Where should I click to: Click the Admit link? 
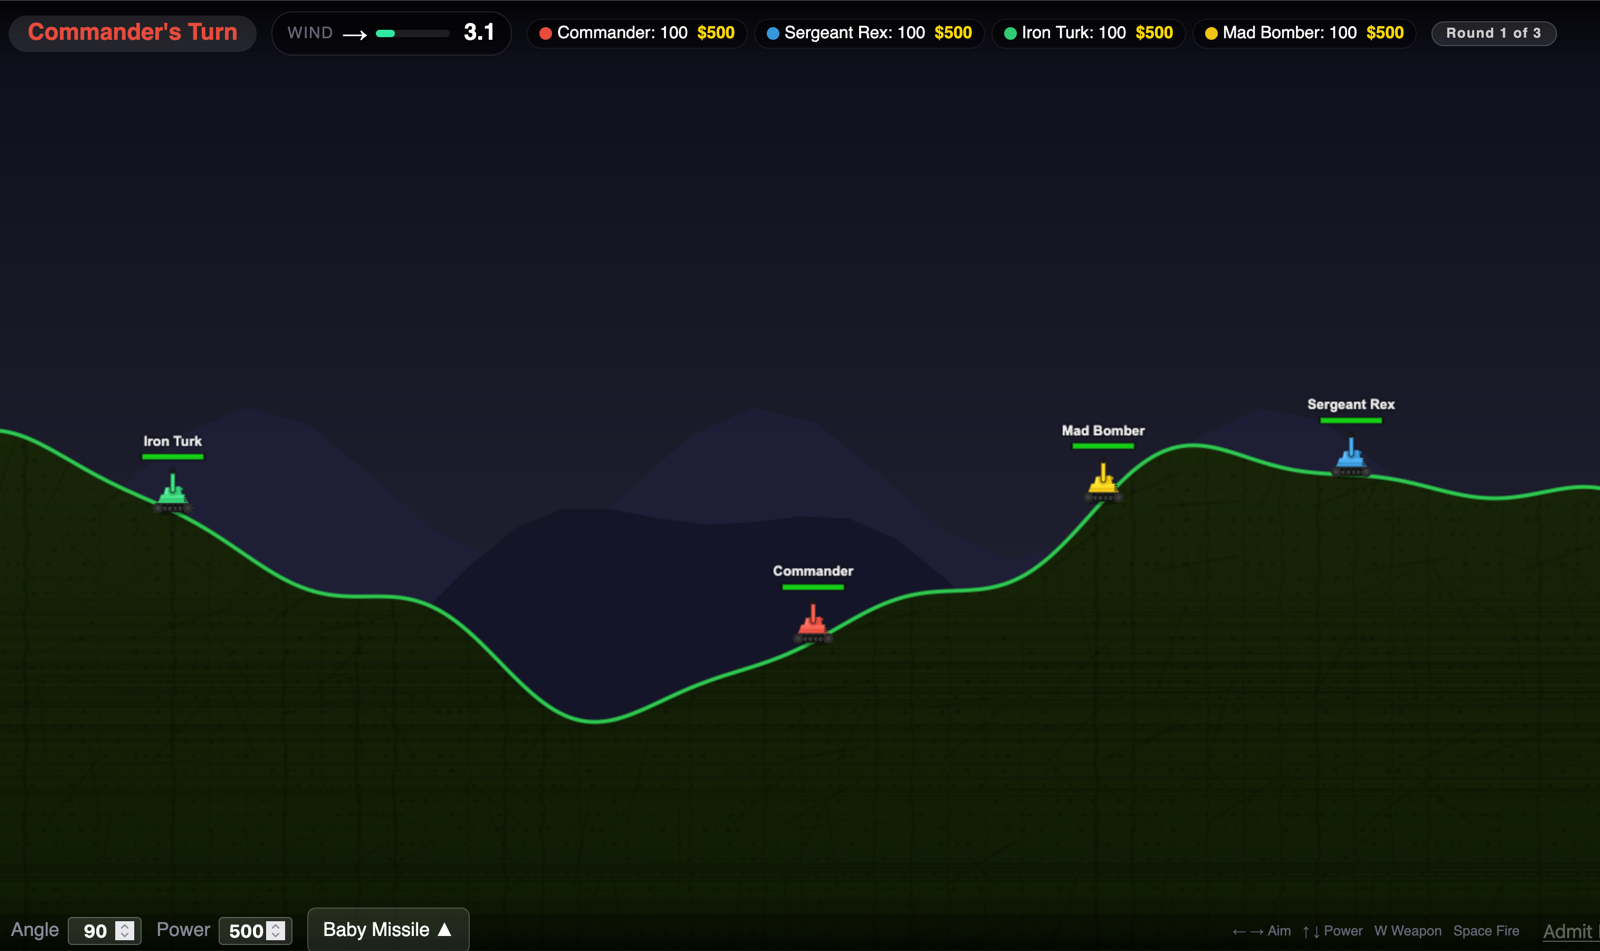(1567, 931)
